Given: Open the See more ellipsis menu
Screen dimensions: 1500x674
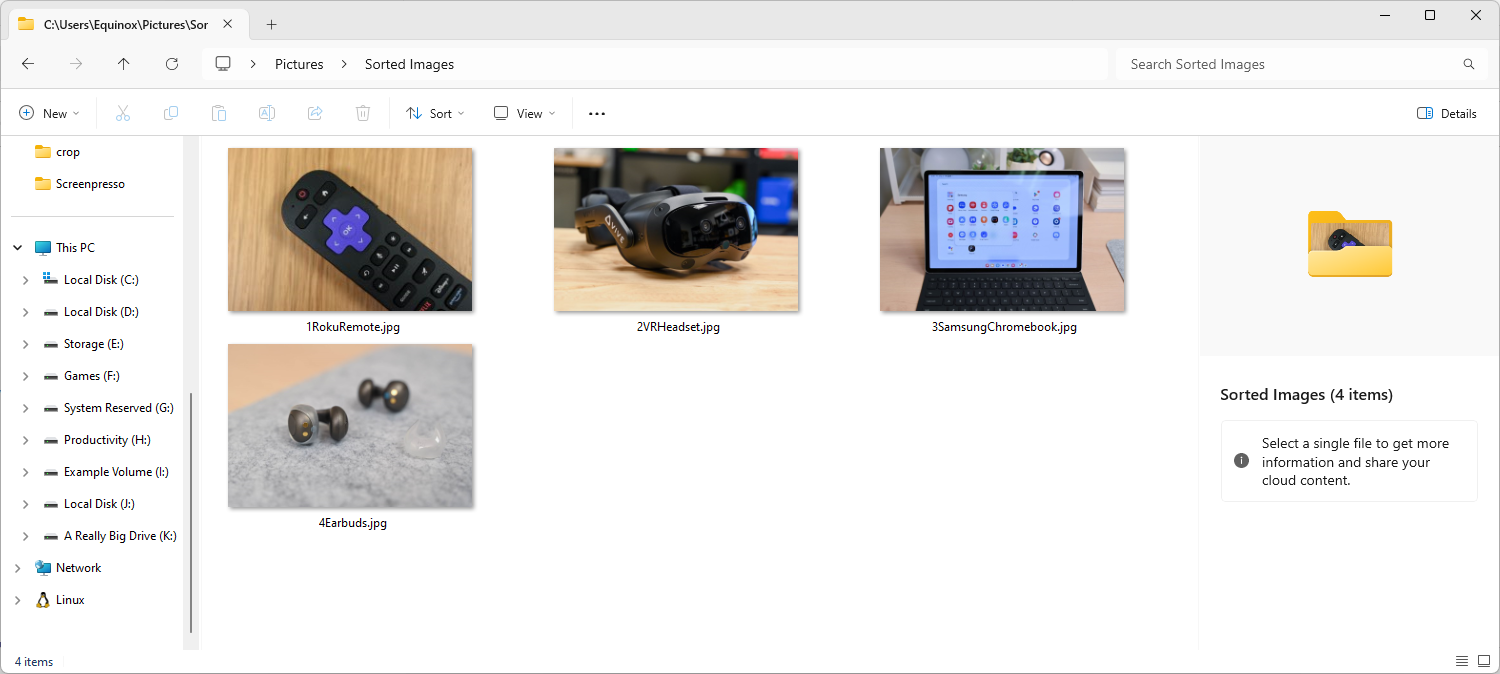Looking at the screenshot, I should click(x=597, y=114).
